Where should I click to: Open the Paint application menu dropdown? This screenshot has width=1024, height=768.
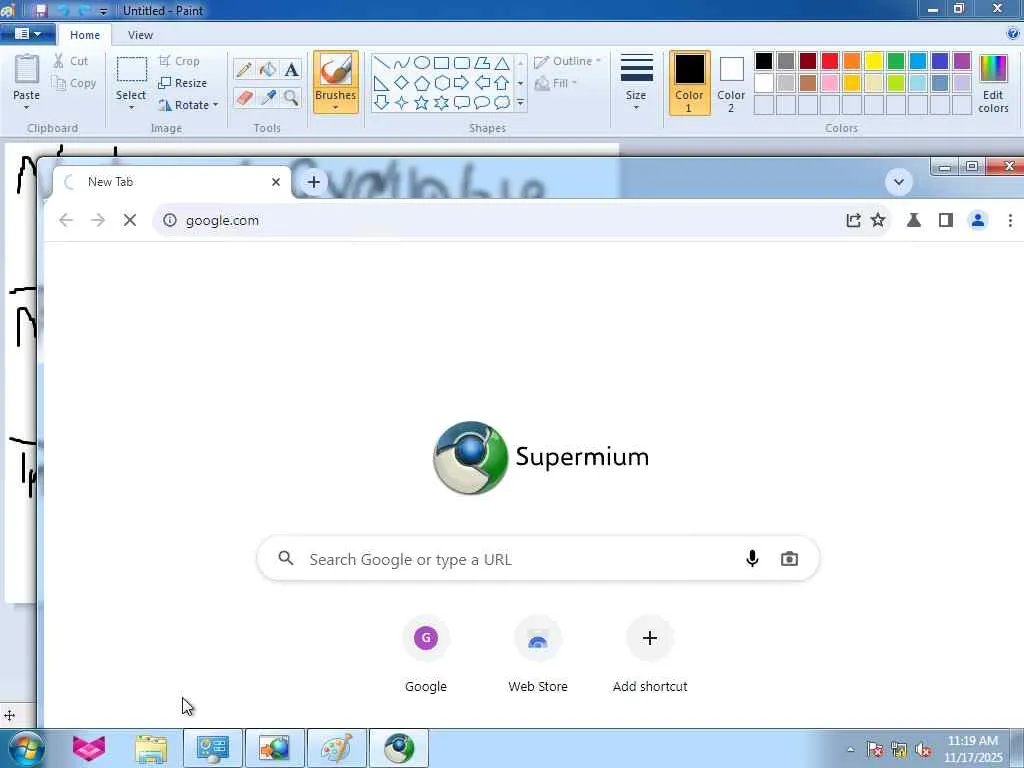pyautogui.click(x=27, y=33)
